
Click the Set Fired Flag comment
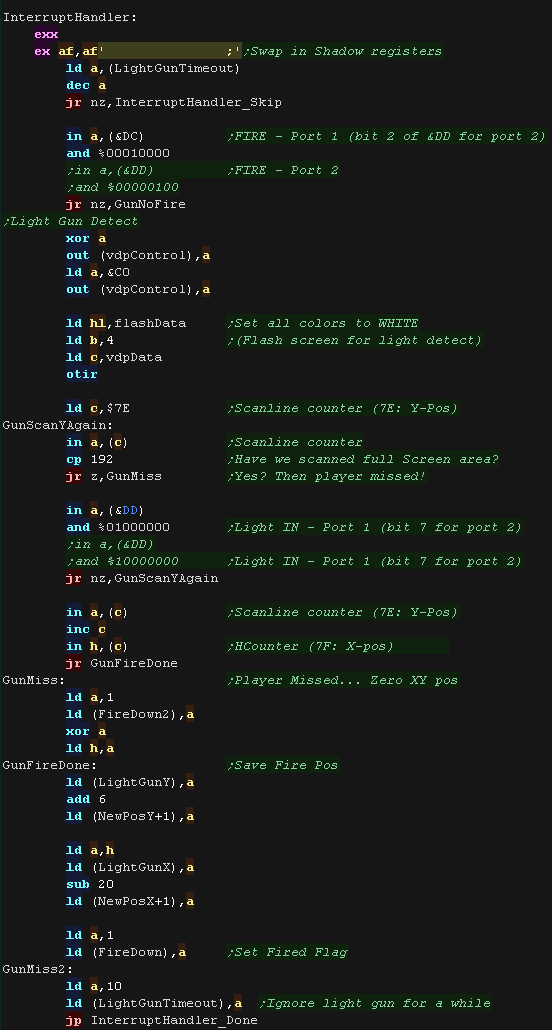(287, 952)
